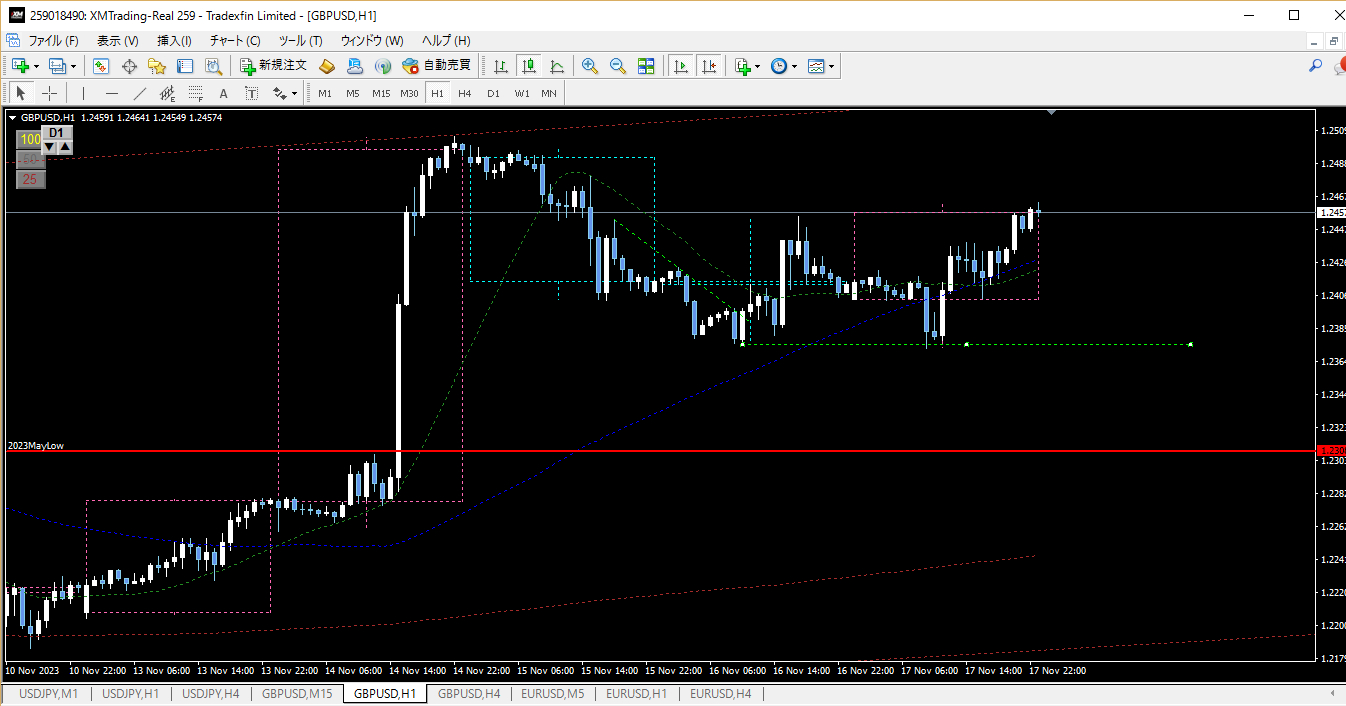
Task: Expand the Periodicity dropdown arrow
Action: coord(795,67)
